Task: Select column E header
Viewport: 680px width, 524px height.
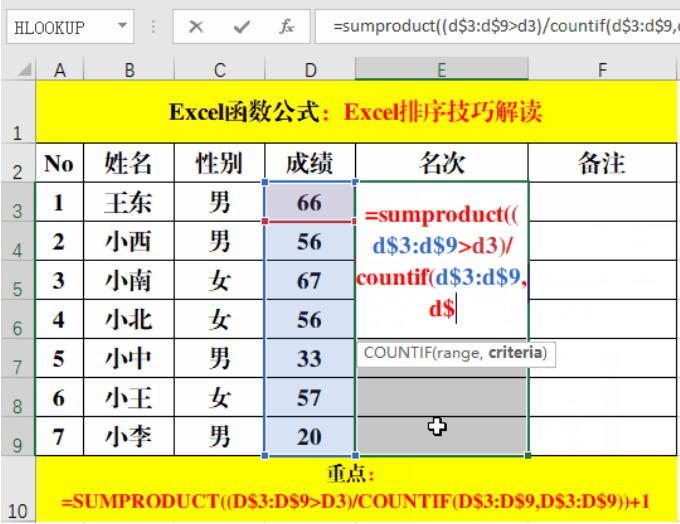Action: tap(441, 69)
